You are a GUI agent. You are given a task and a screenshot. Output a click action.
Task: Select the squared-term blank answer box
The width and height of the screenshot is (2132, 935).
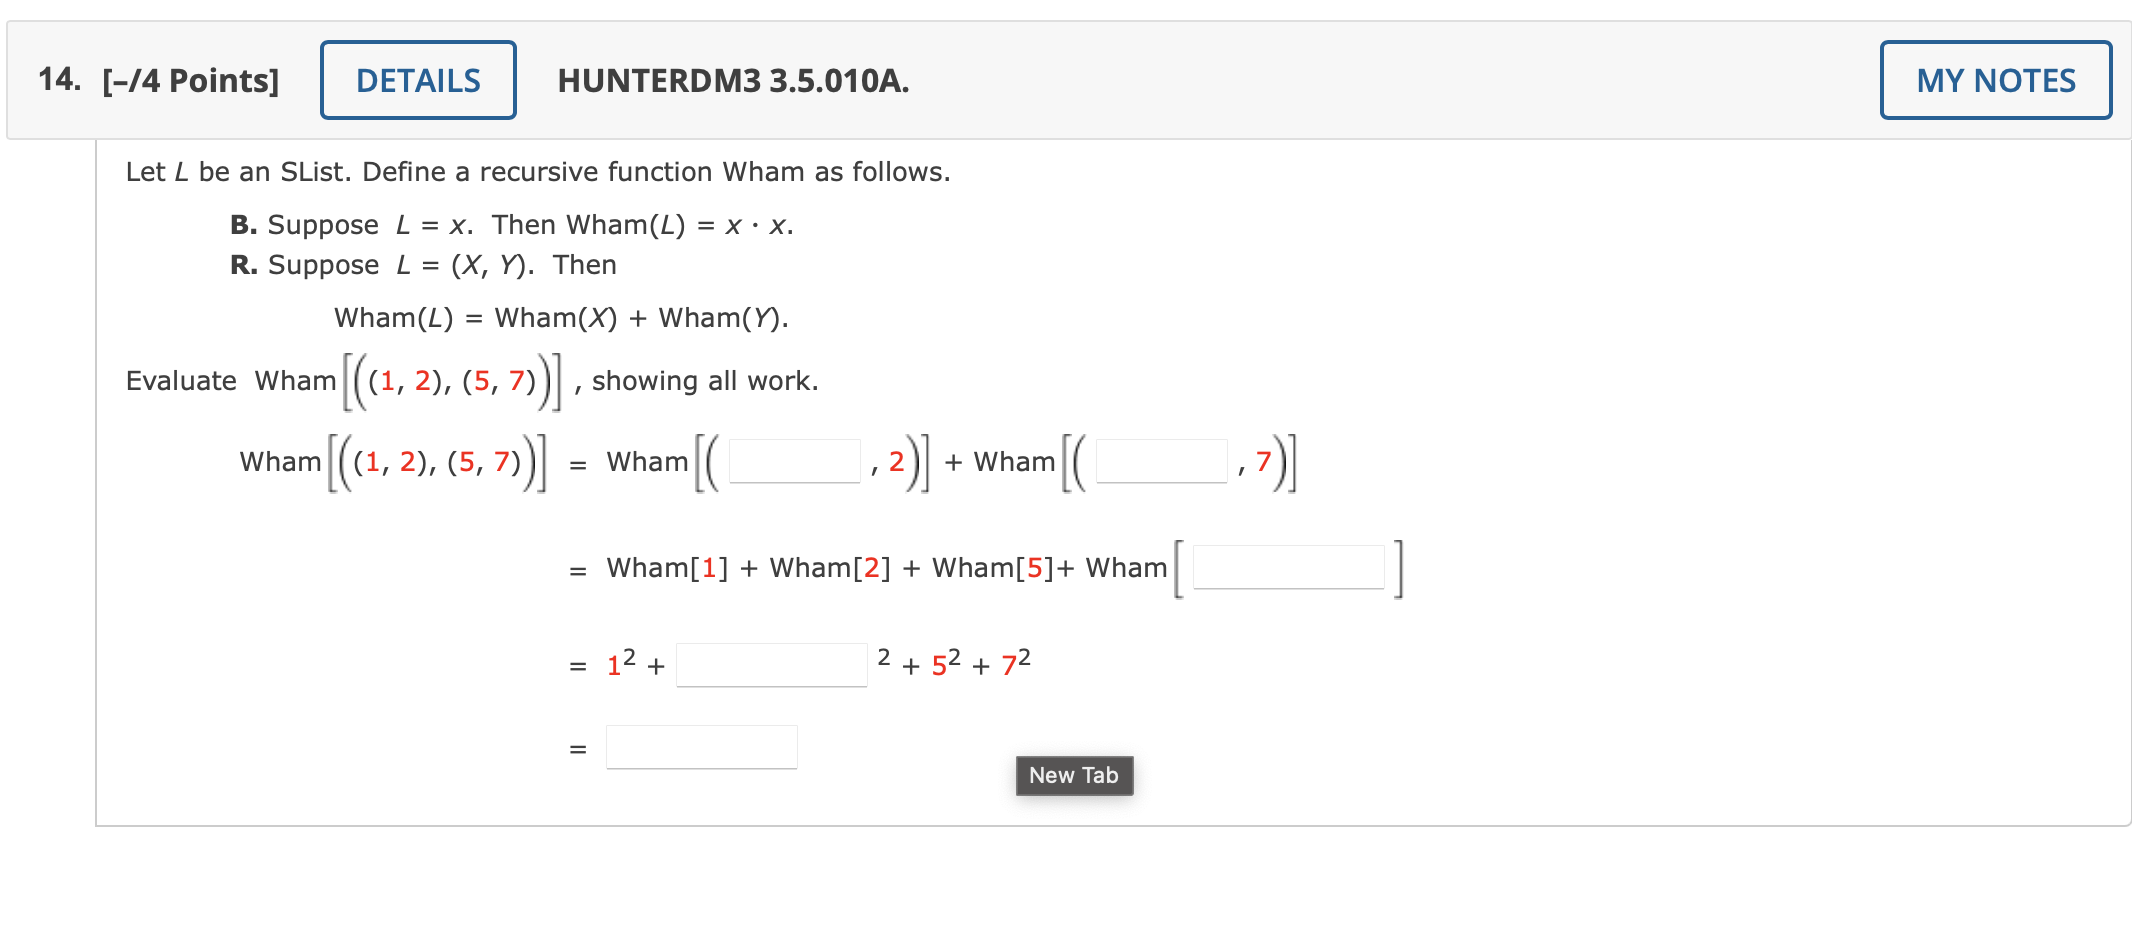coord(771,663)
